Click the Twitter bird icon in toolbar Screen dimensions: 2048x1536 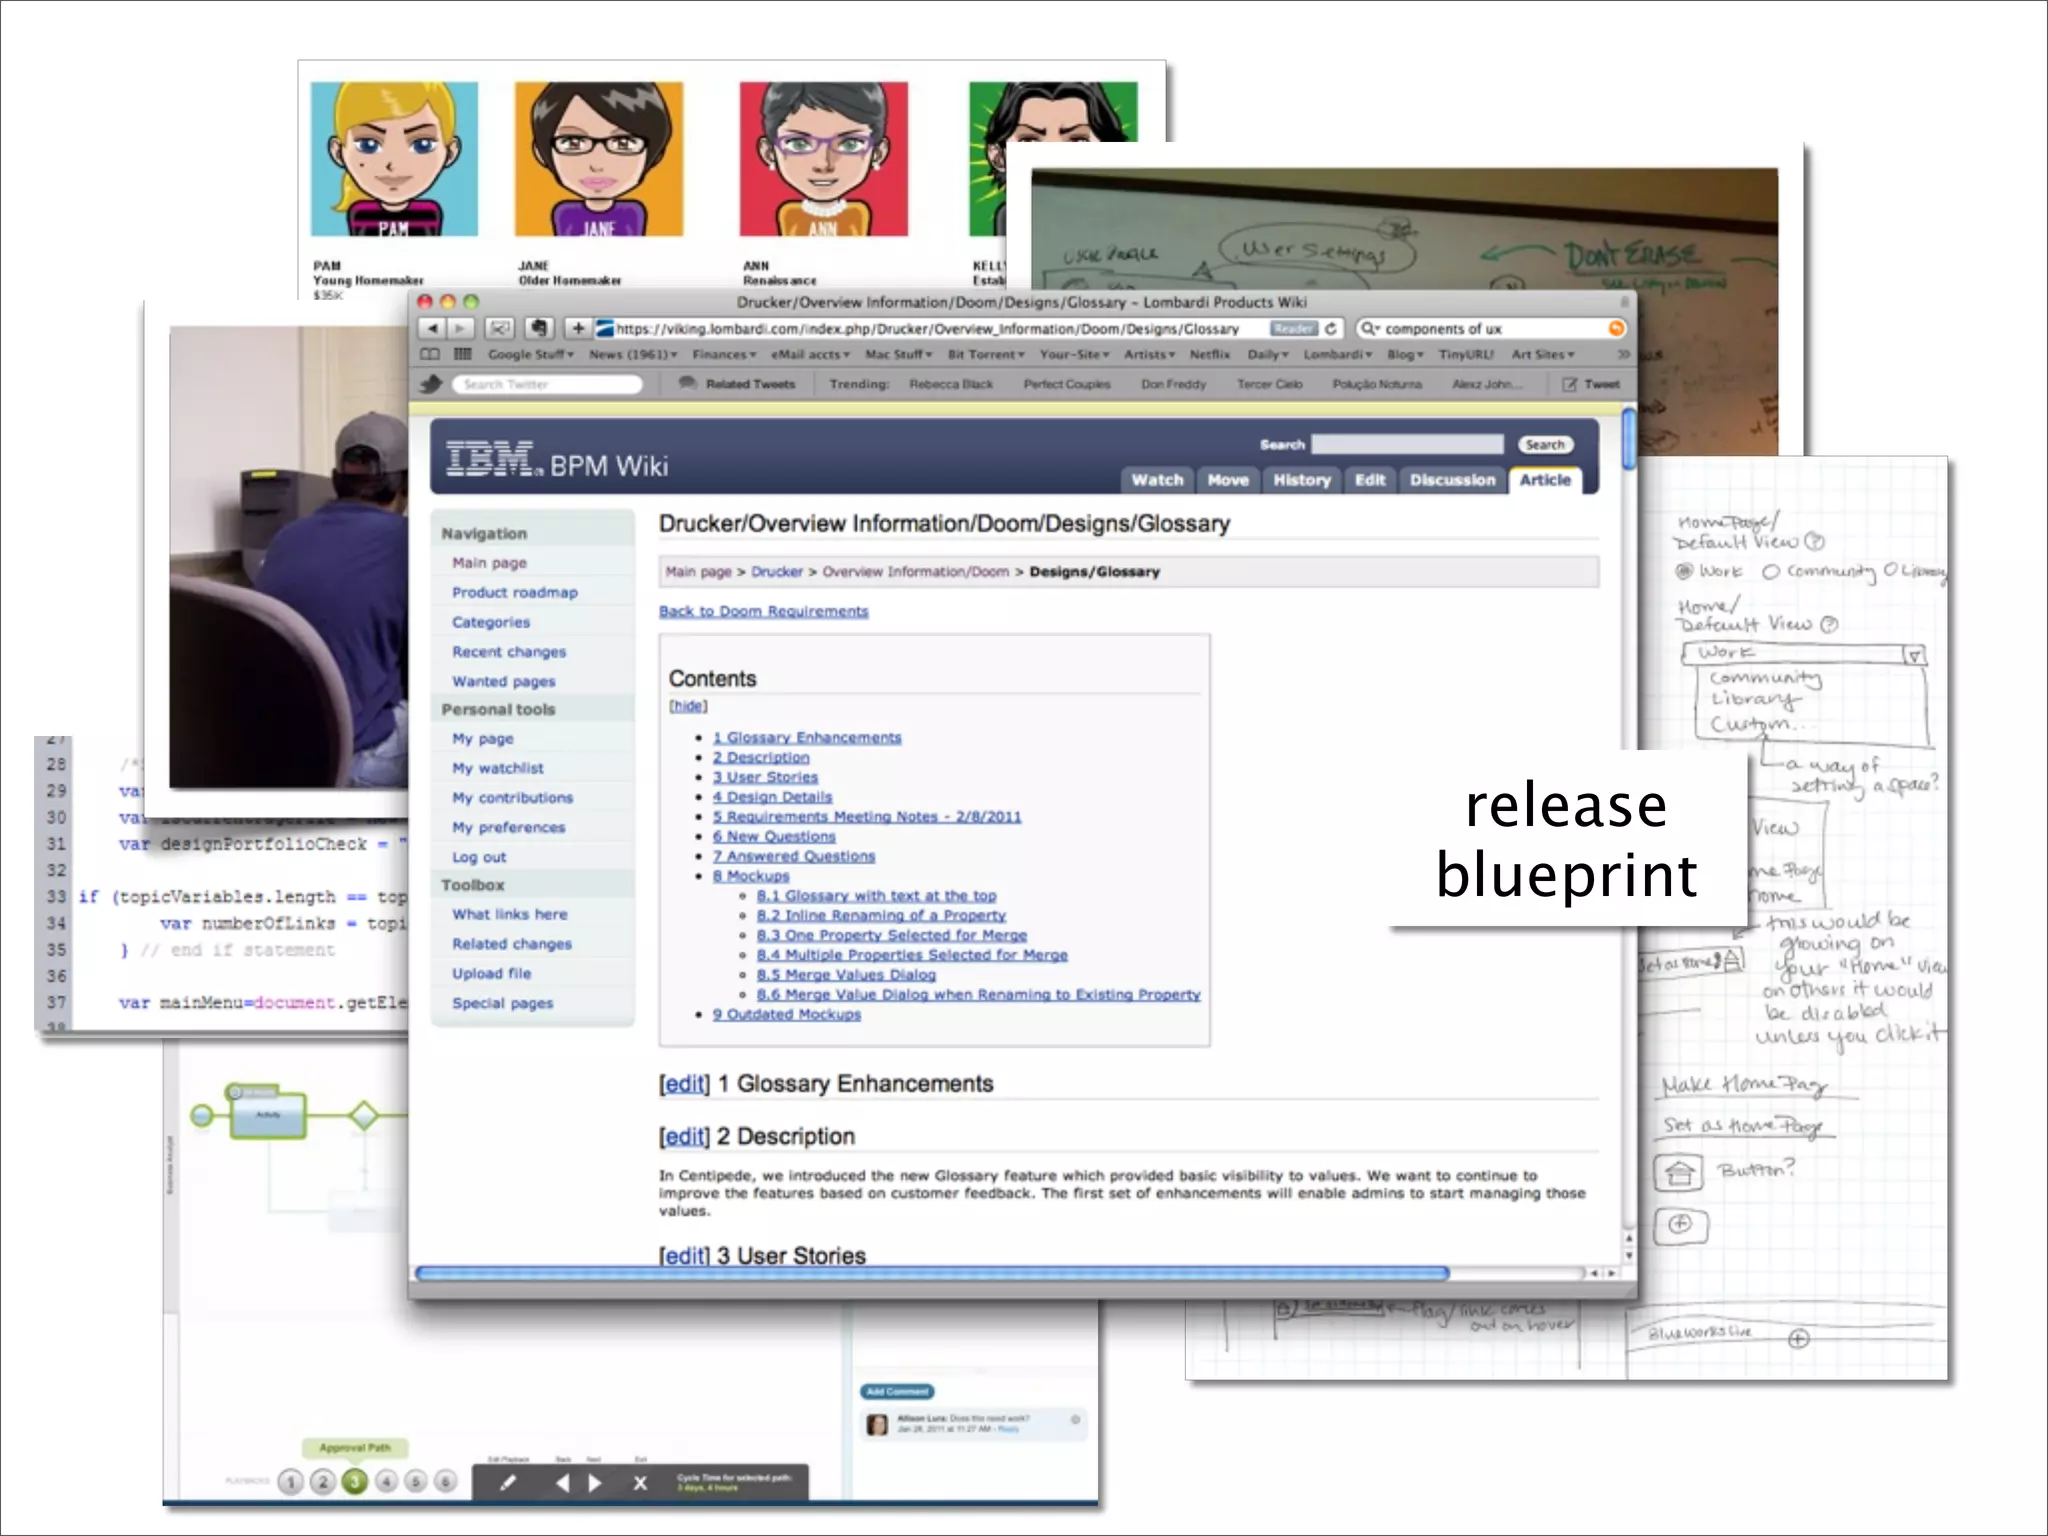431,384
